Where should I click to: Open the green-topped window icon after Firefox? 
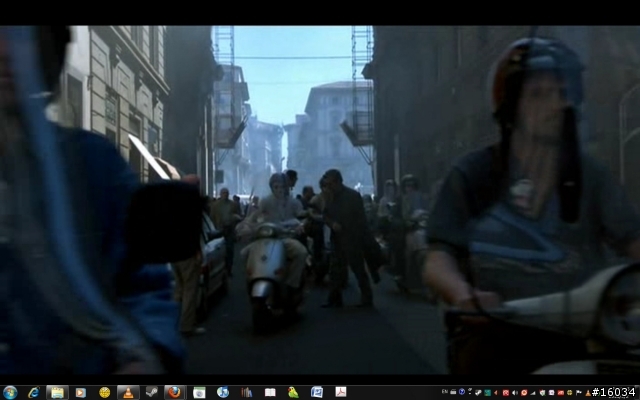pos(199,393)
